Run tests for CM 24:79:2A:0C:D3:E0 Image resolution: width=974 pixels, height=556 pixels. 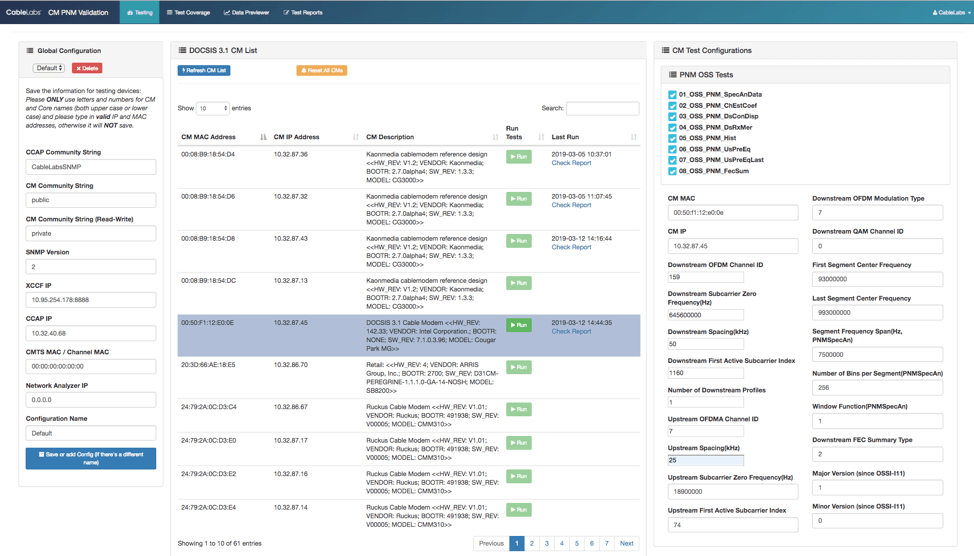pyautogui.click(x=519, y=442)
